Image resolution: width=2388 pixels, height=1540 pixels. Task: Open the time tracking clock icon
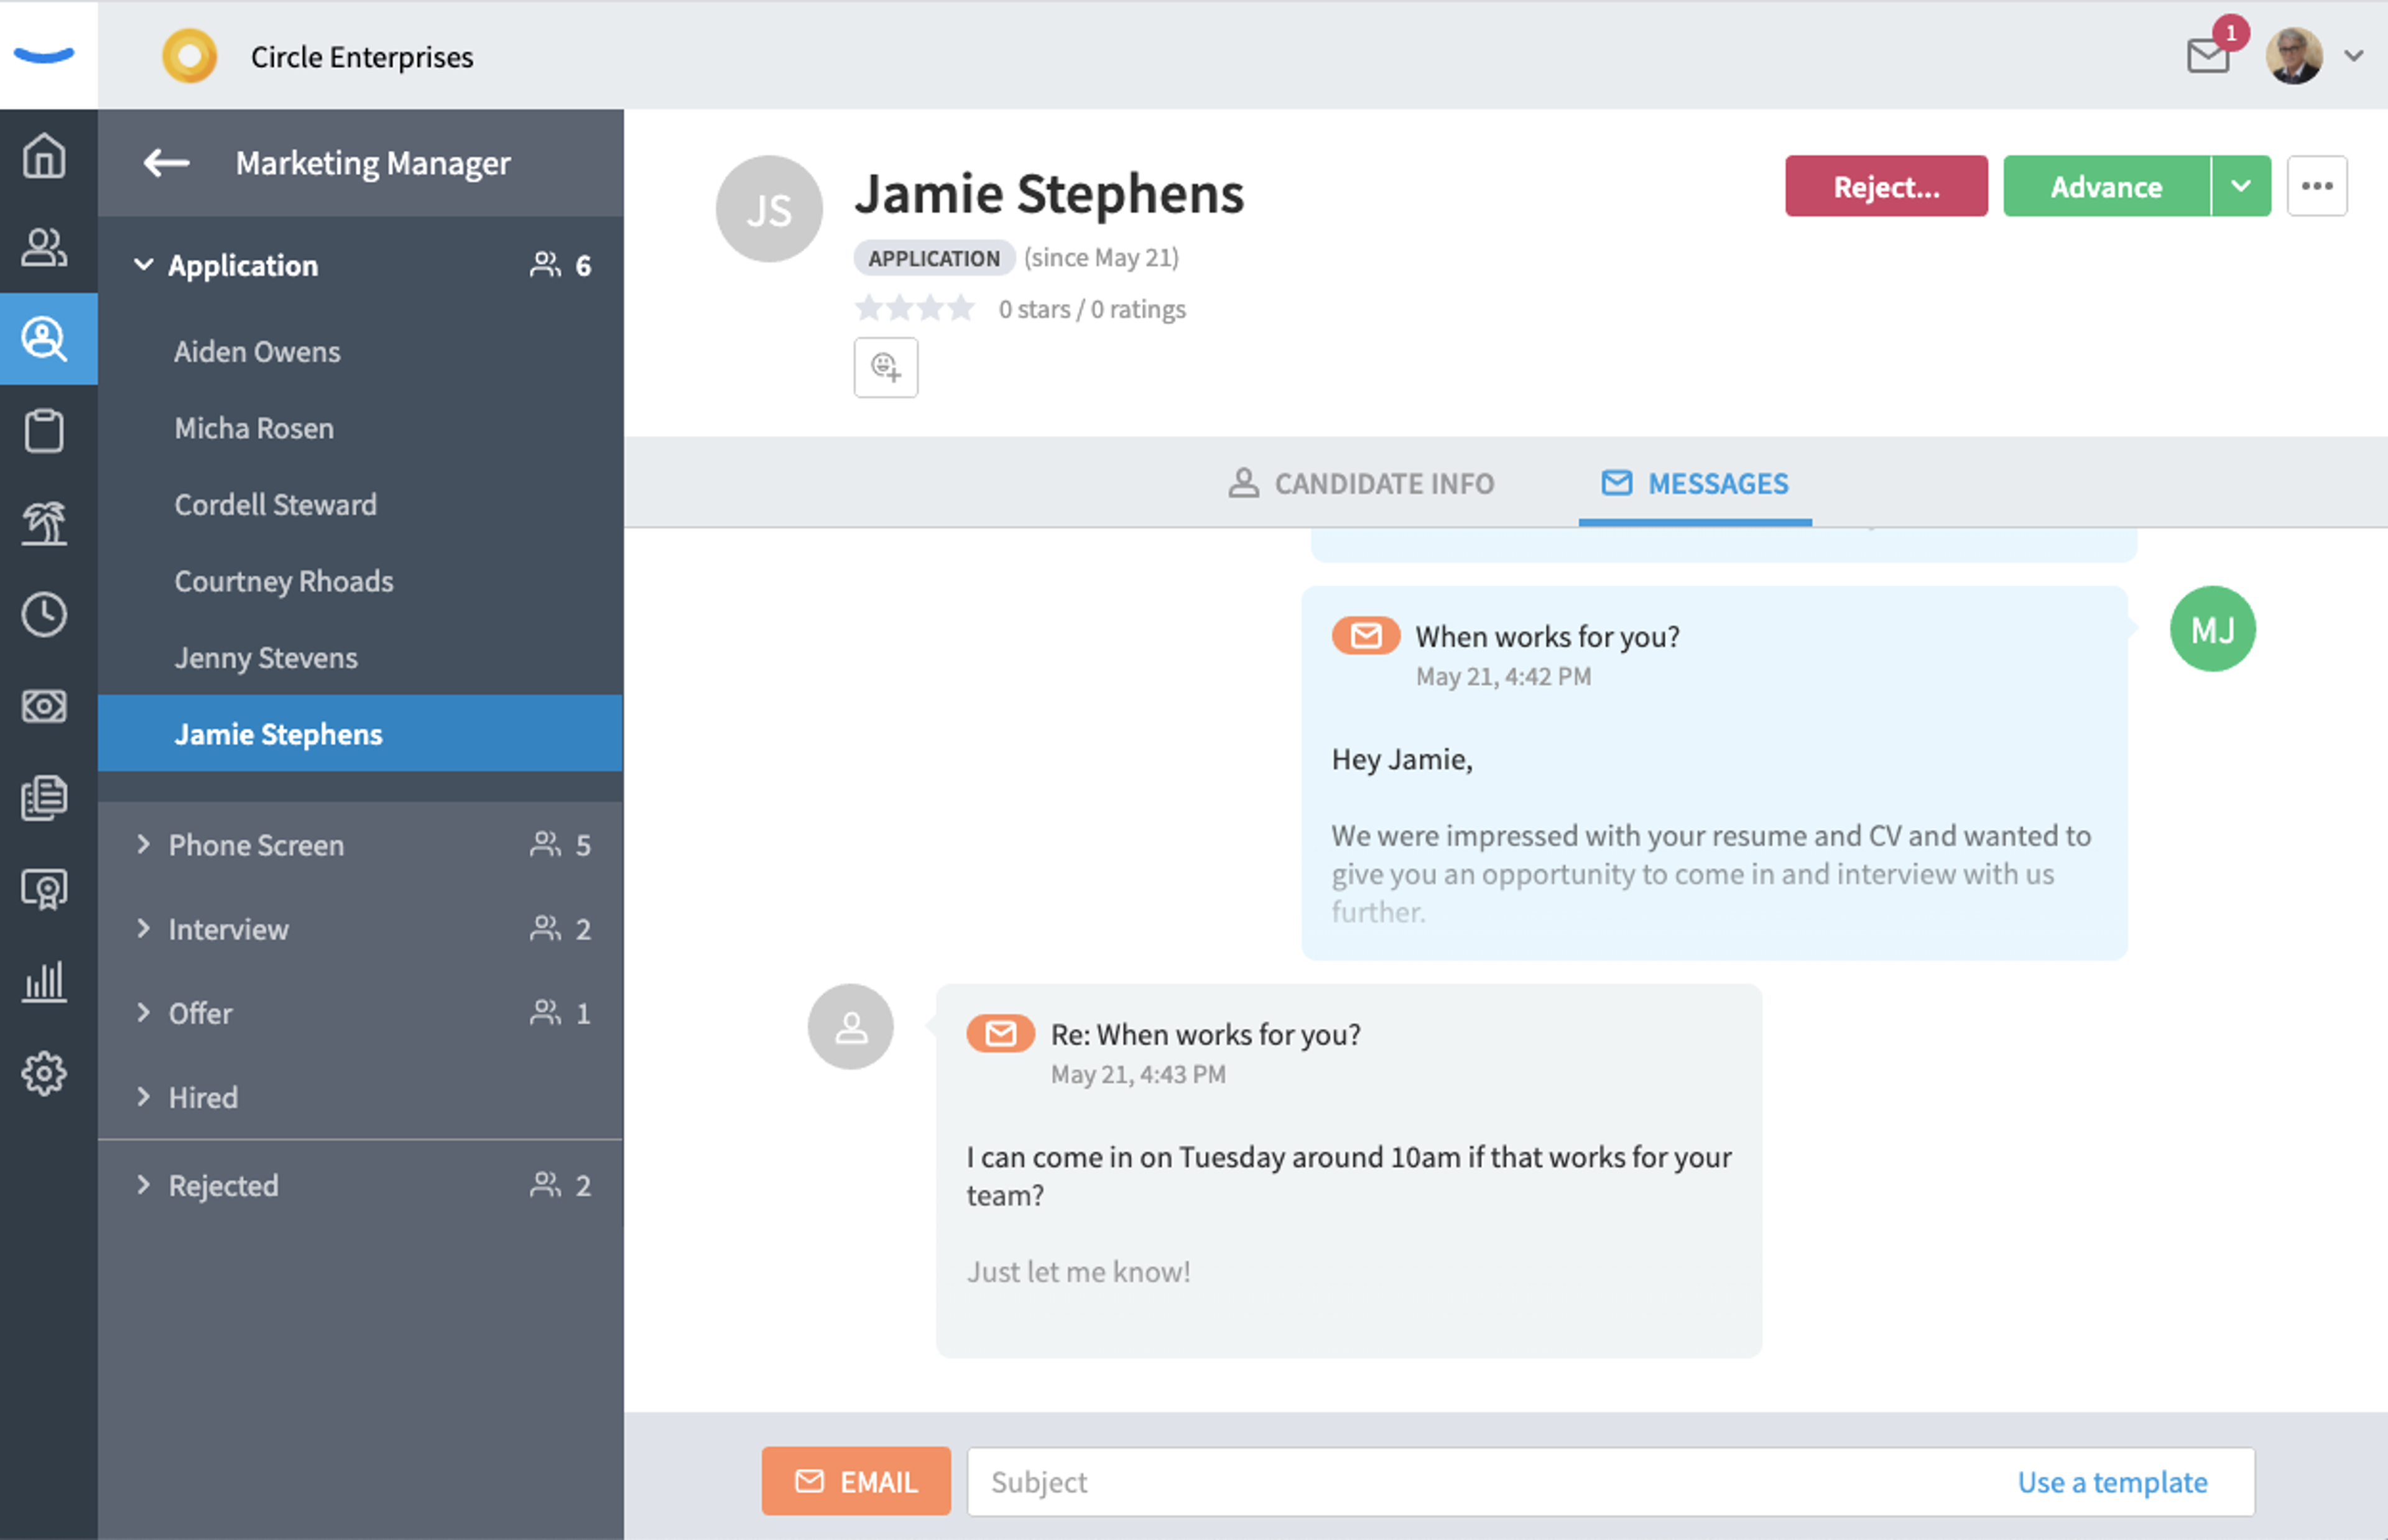[44, 615]
